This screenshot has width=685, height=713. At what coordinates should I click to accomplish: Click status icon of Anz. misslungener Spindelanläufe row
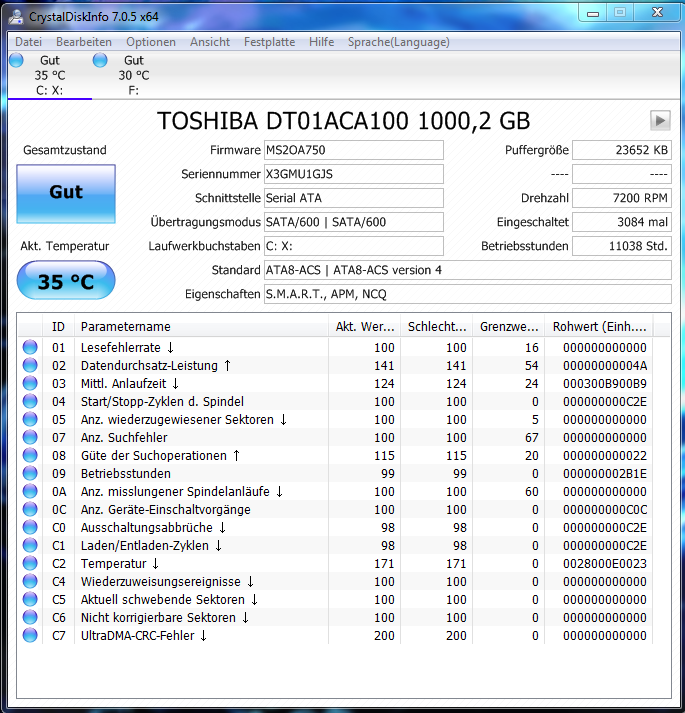(x=30, y=492)
